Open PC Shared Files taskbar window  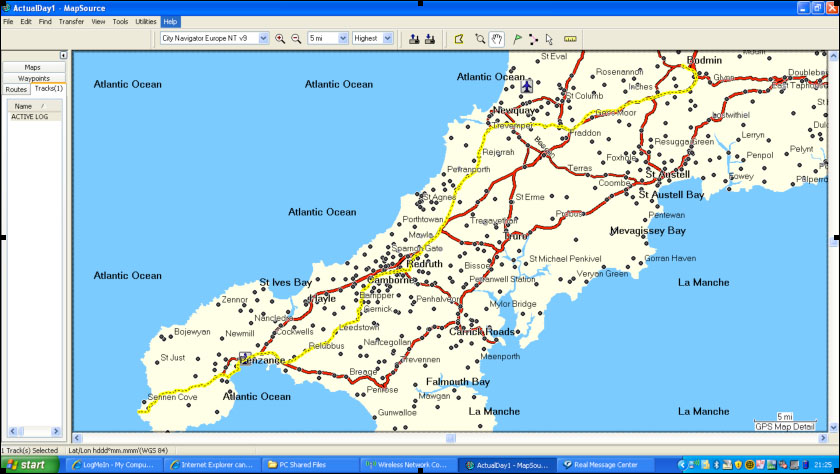[x=311, y=465]
